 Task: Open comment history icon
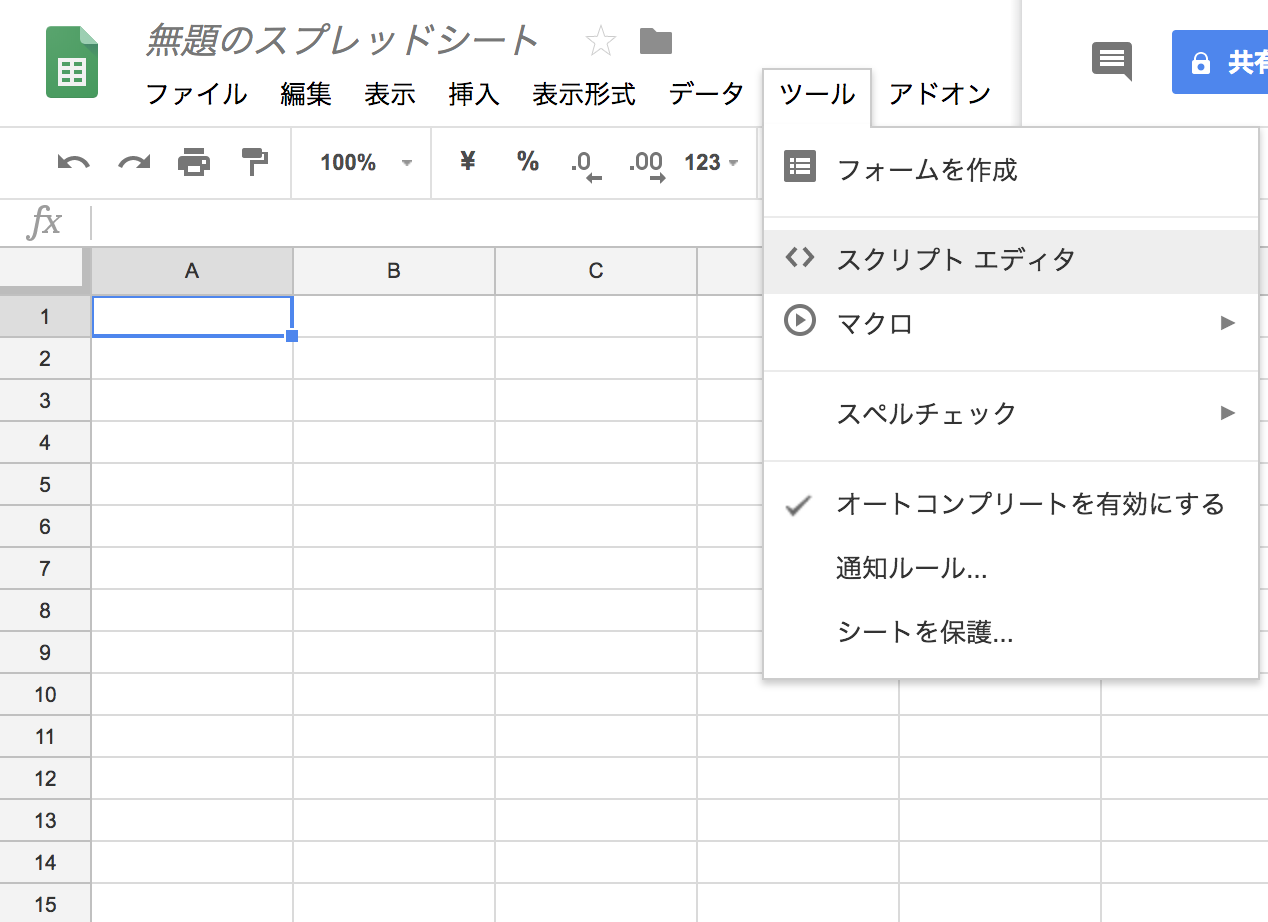1111,62
